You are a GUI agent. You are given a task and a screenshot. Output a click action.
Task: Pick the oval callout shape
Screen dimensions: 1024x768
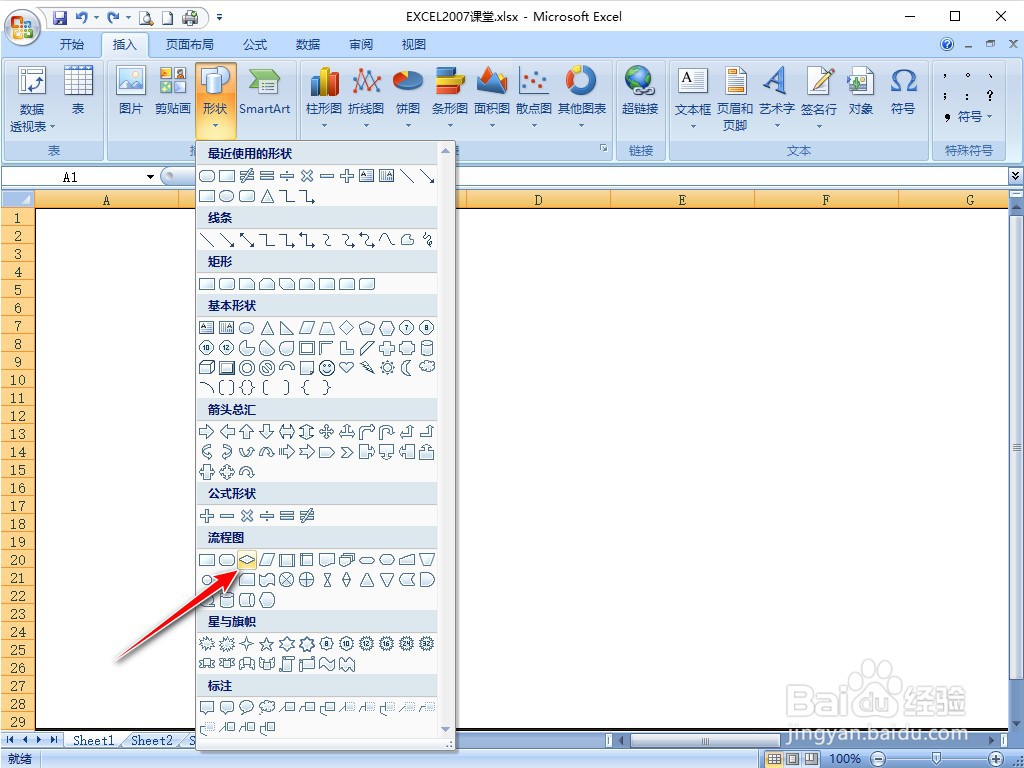tap(247, 707)
